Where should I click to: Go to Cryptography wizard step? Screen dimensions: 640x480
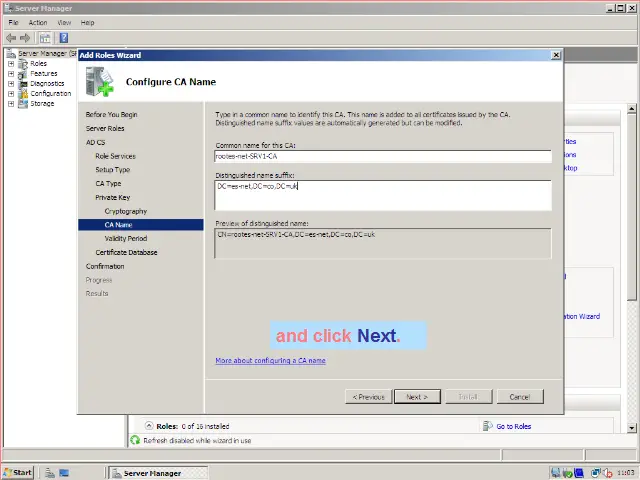coord(126,211)
